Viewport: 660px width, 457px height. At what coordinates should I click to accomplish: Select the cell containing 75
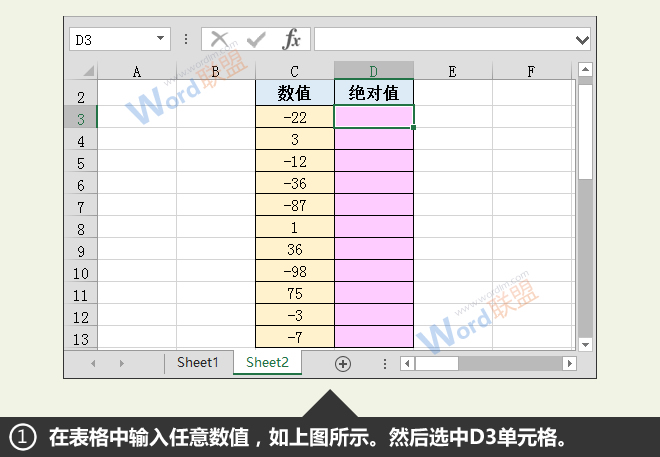(294, 293)
